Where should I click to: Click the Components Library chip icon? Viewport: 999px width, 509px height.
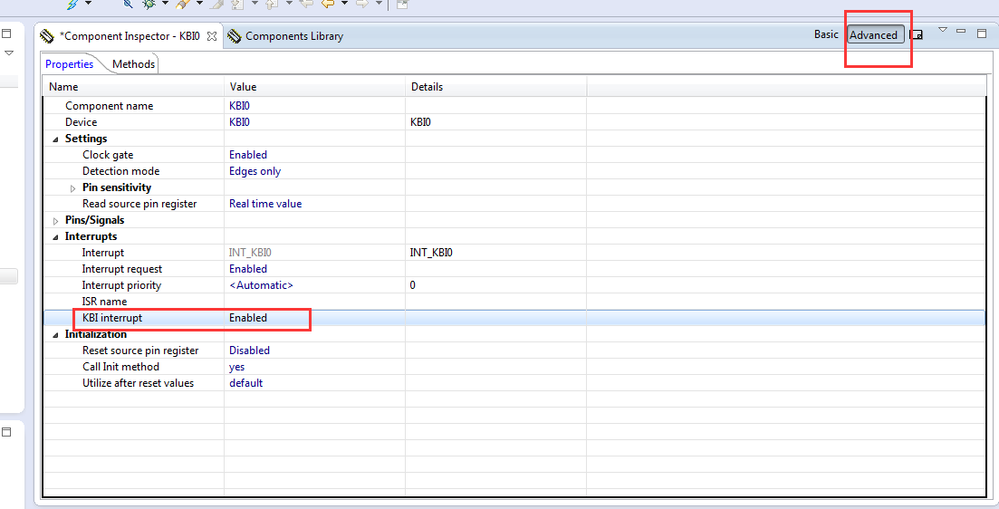234,36
